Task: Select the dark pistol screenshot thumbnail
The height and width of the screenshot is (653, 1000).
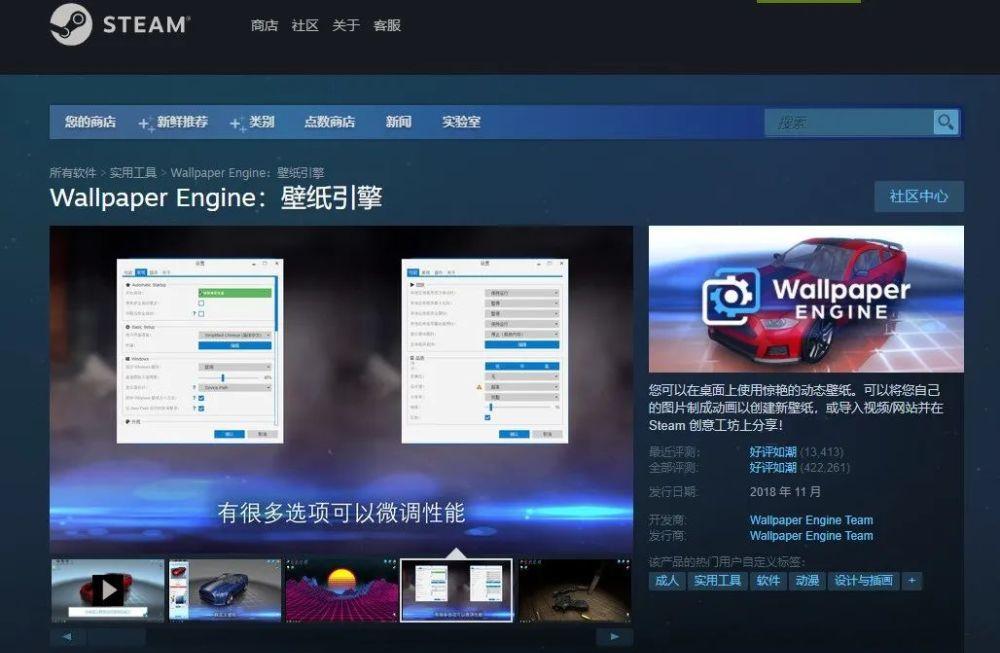Action: (575, 590)
